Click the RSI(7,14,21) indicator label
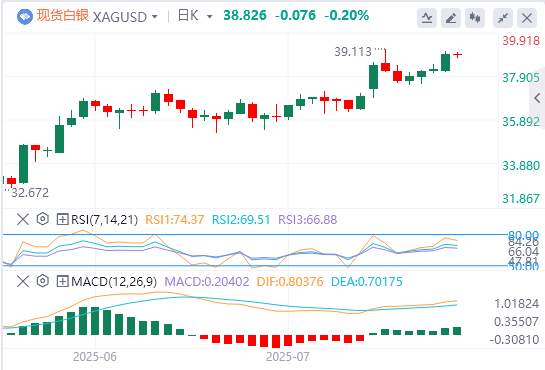The image size is (545, 370). click(x=104, y=220)
